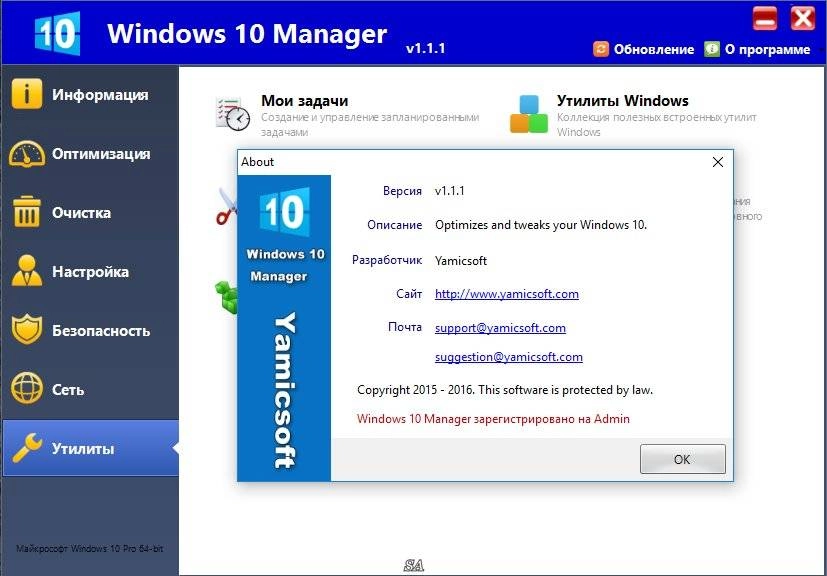Click the Windows Utilities colored blocks icon
The width and height of the screenshot is (827, 576).
click(529, 114)
